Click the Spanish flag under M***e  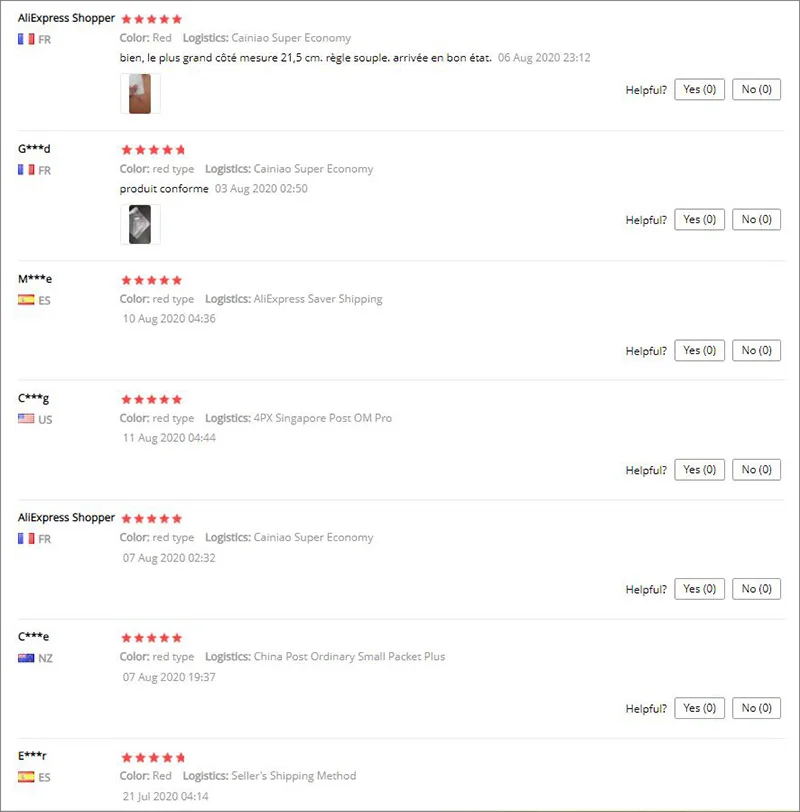coord(26,300)
